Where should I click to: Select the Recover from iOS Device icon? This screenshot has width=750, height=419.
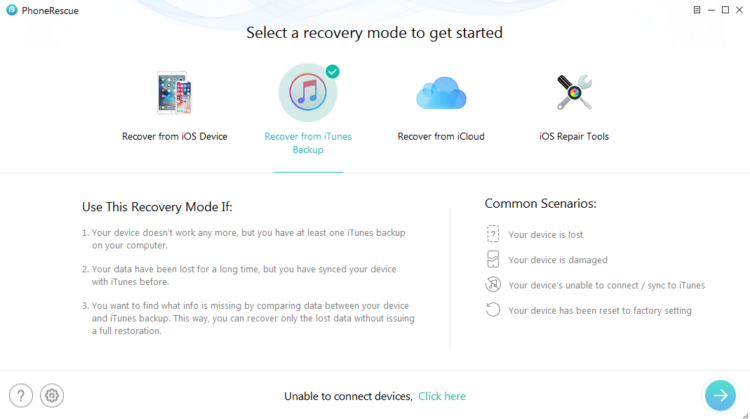(175, 93)
